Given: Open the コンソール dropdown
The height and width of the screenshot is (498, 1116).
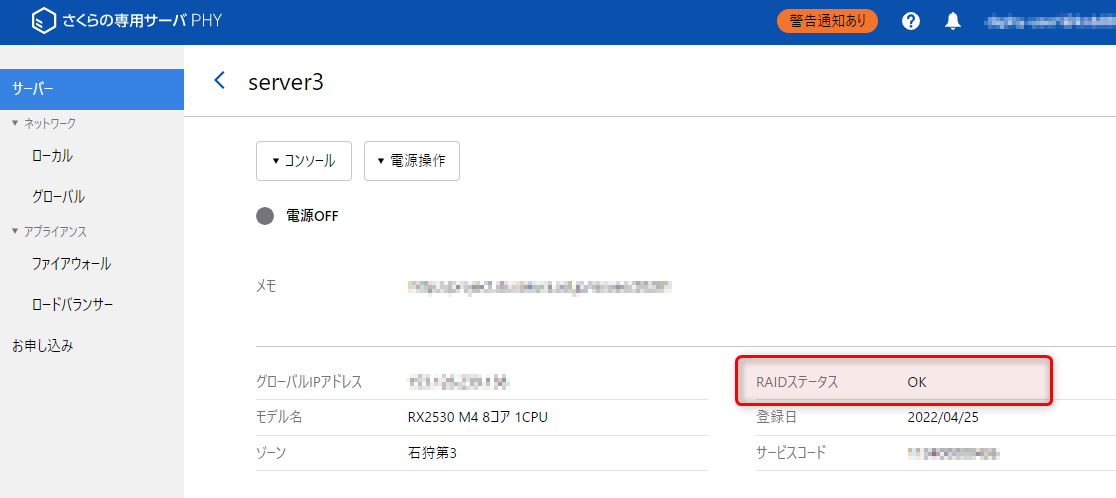Looking at the screenshot, I should click(304, 161).
